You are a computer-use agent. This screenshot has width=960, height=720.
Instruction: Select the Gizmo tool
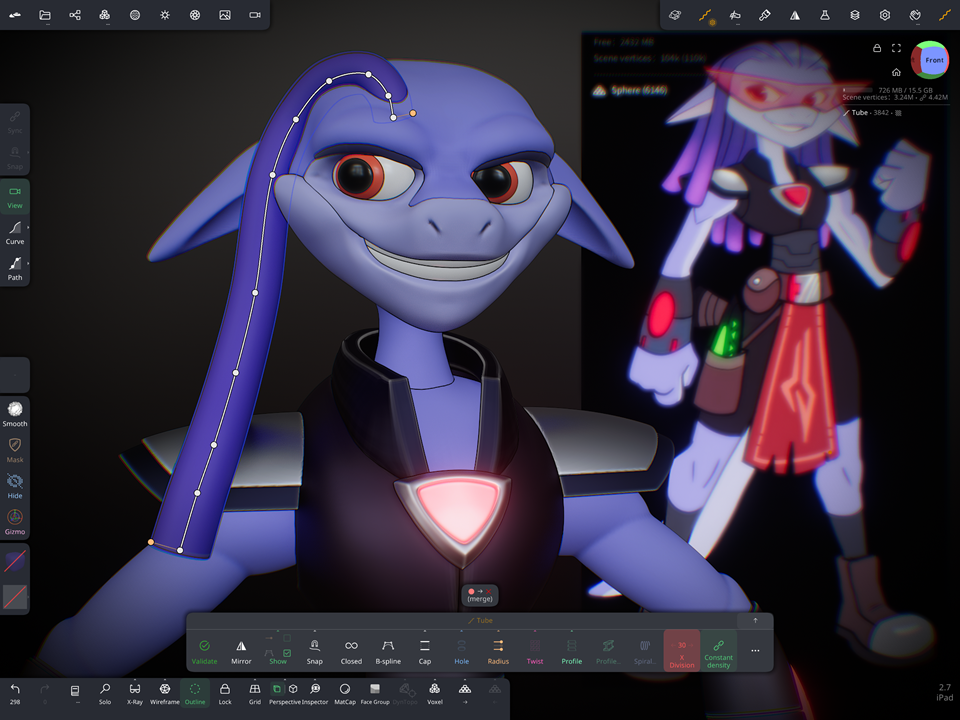pyautogui.click(x=15, y=522)
